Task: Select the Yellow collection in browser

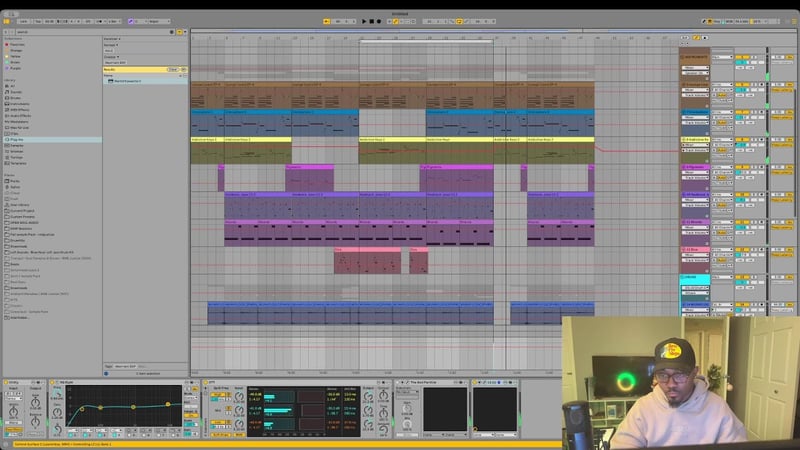Action: (x=16, y=56)
